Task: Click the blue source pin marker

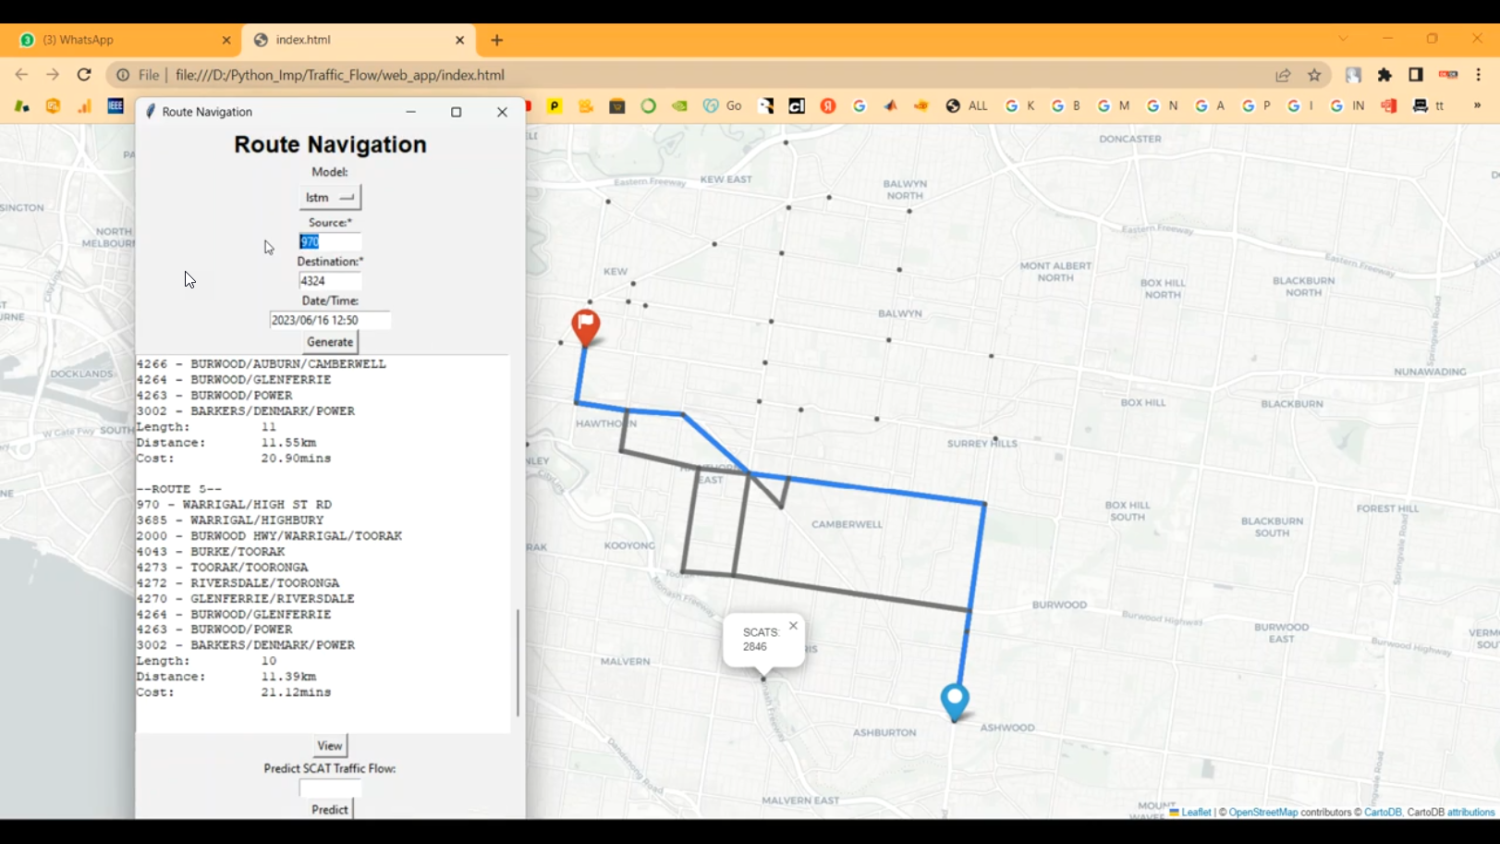Action: [955, 700]
